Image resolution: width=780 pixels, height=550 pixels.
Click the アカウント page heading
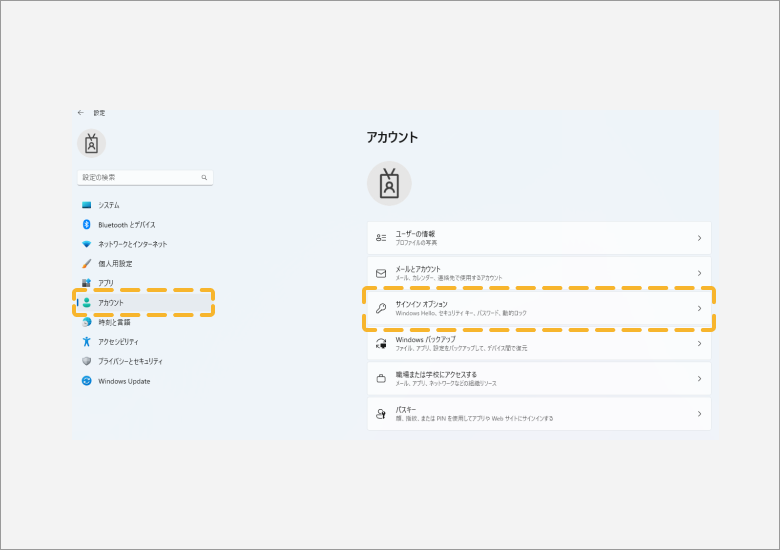click(392, 137)
